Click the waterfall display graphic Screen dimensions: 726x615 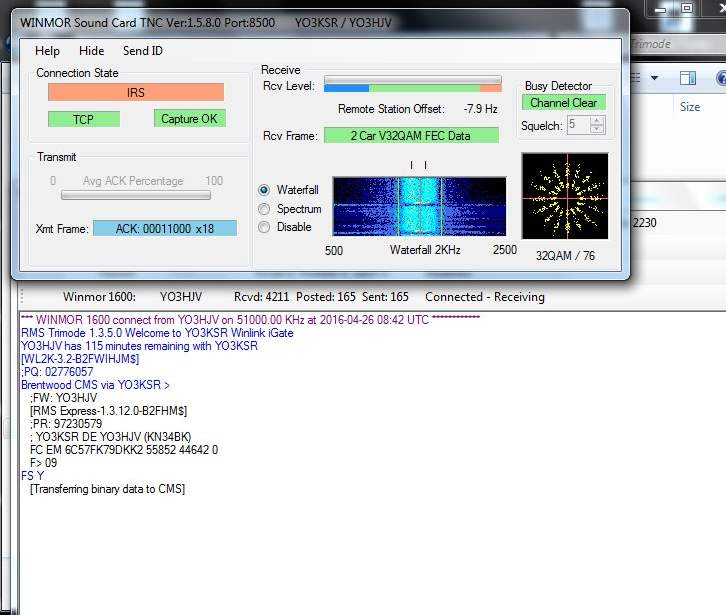coord(419,207)
